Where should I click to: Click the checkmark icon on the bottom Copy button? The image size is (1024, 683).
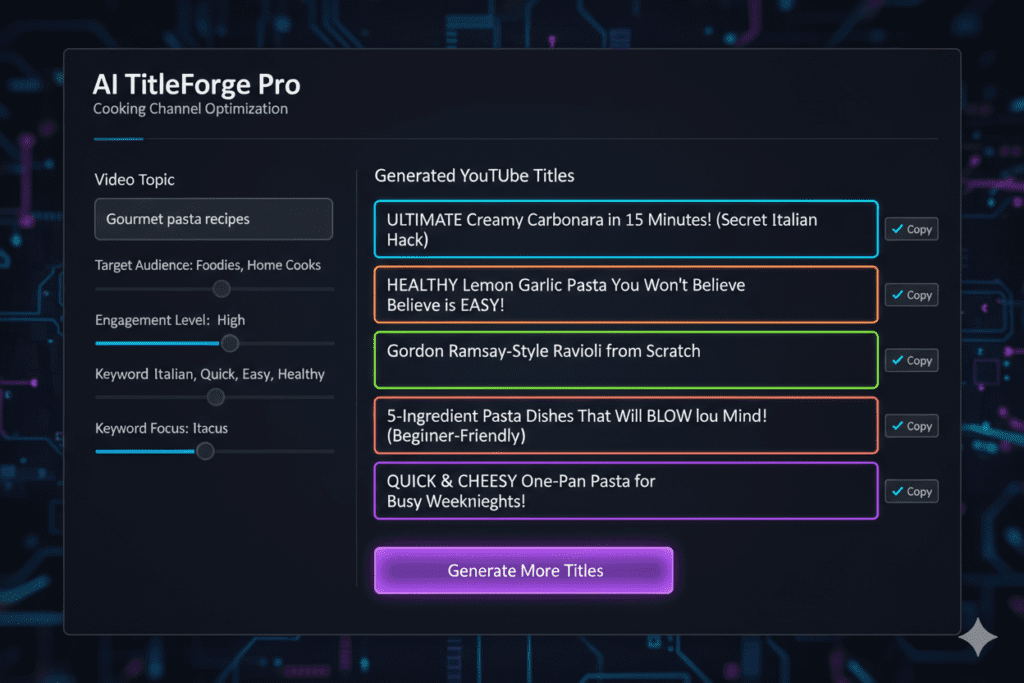coord(896,491)
